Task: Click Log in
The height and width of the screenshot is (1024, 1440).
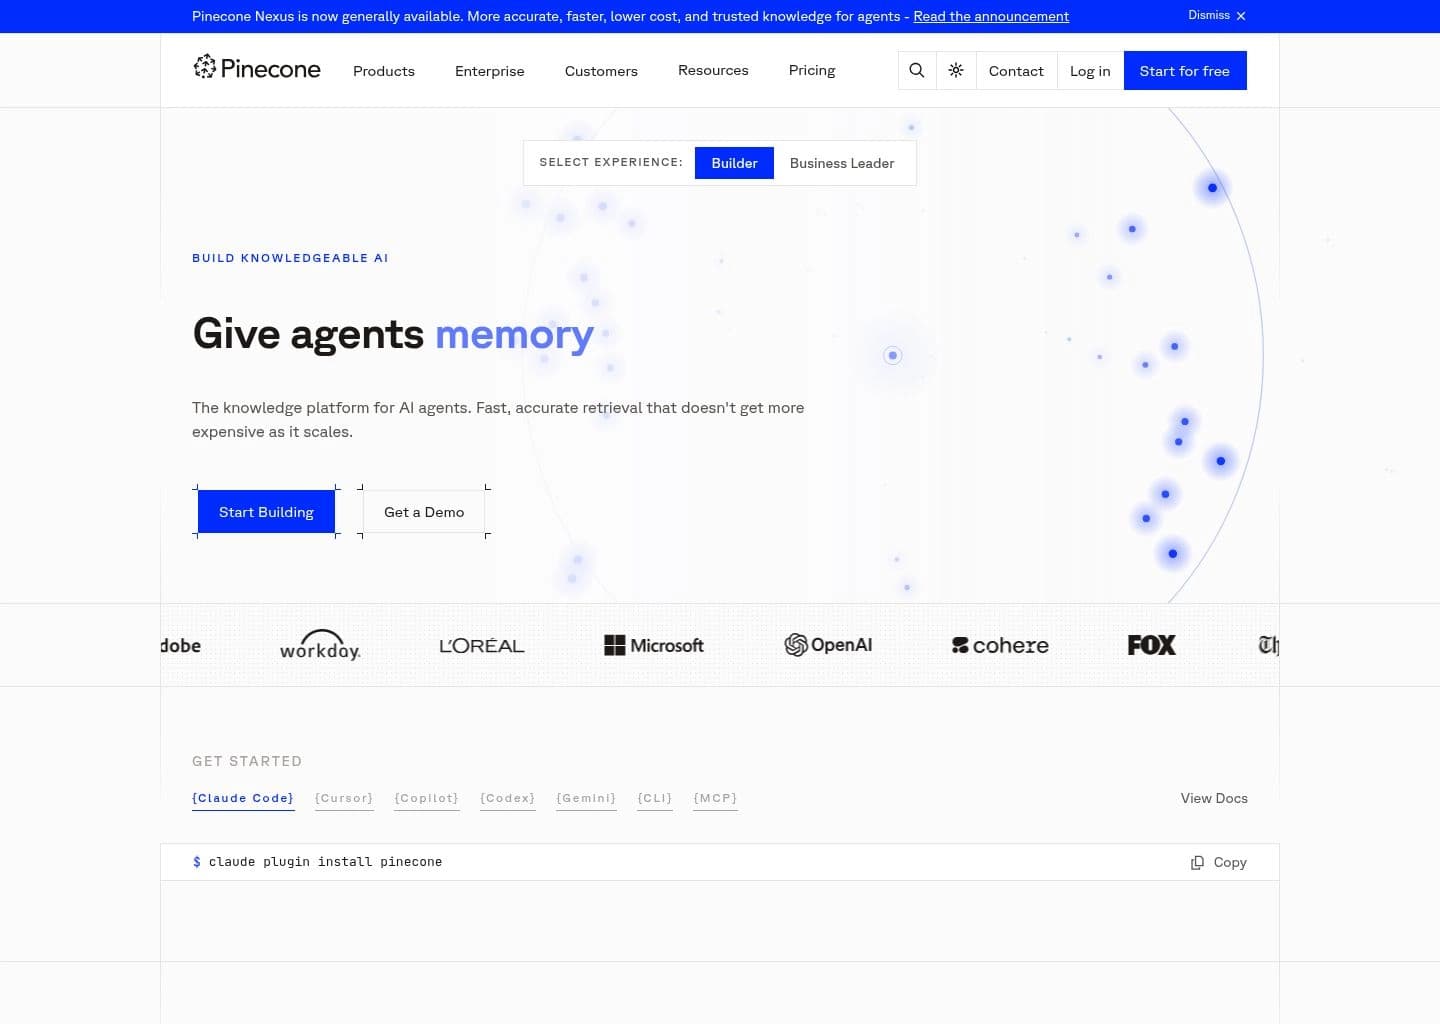Action: coord(1090,71)
